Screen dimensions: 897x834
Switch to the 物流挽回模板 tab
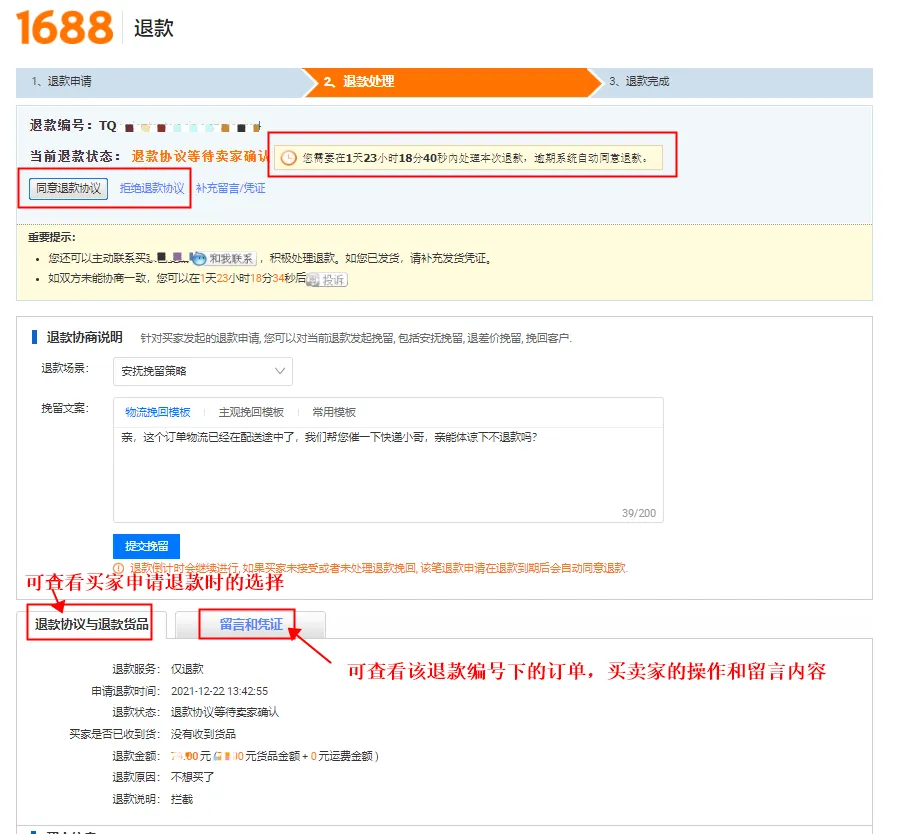(157, 412)
